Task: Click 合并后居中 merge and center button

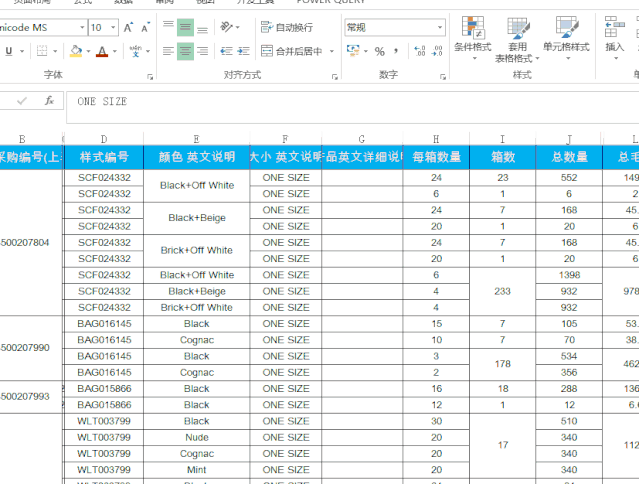Action: 291,51
